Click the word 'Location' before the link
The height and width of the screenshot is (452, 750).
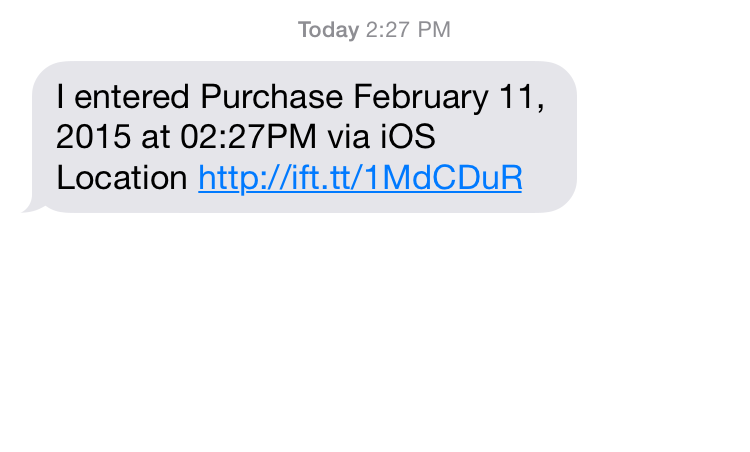click(122, 179)
